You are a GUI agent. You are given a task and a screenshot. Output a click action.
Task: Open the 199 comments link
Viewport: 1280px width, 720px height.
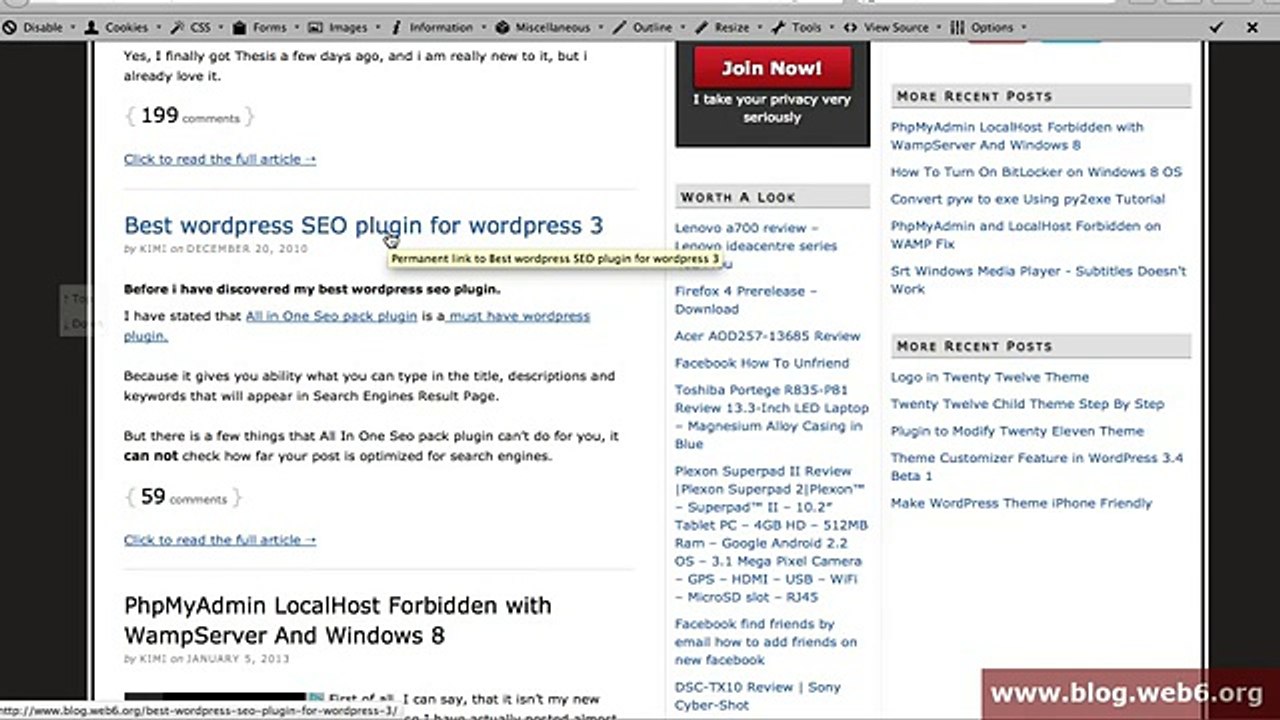[190, 116]
